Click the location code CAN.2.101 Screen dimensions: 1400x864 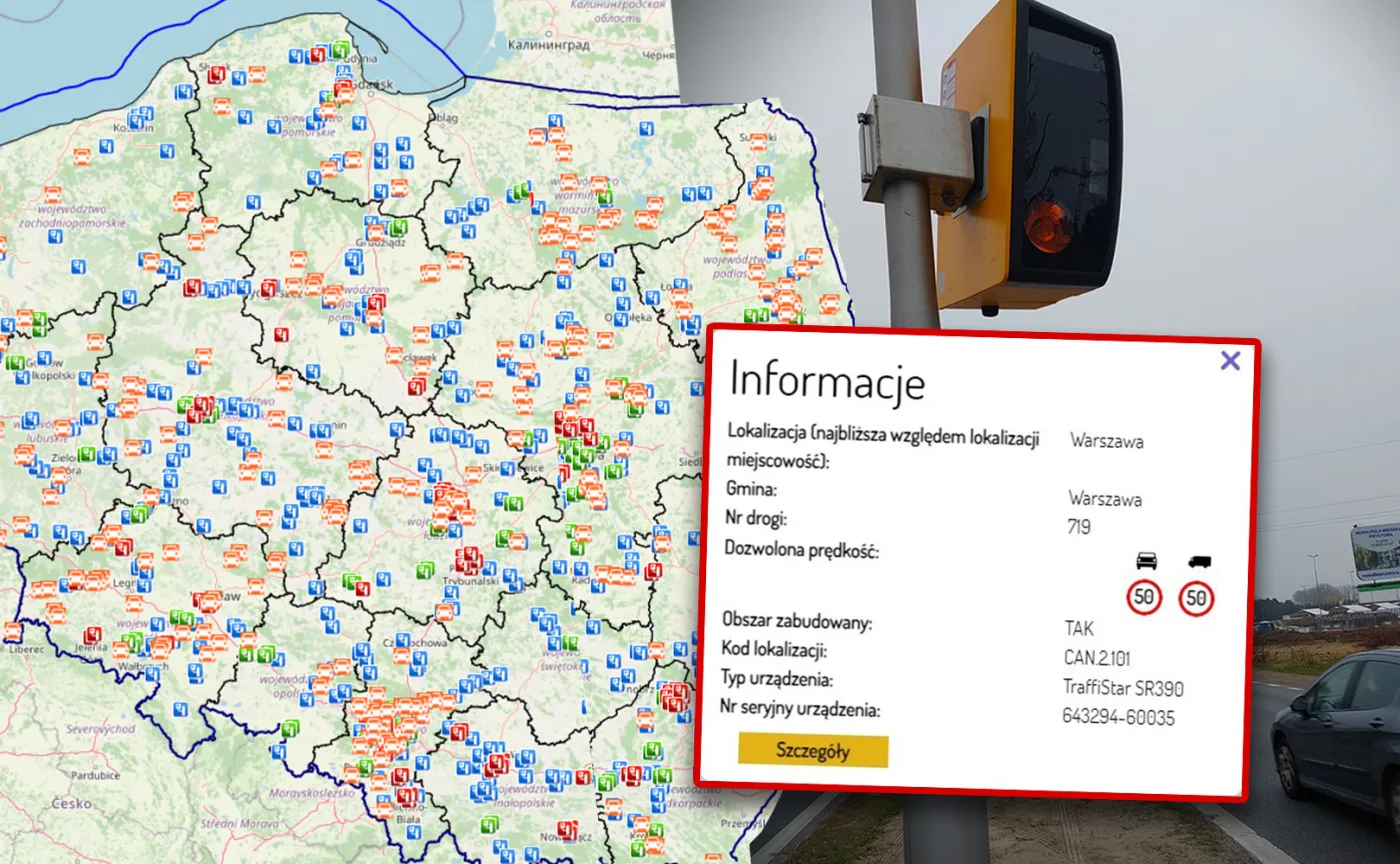click(1098, 658)
